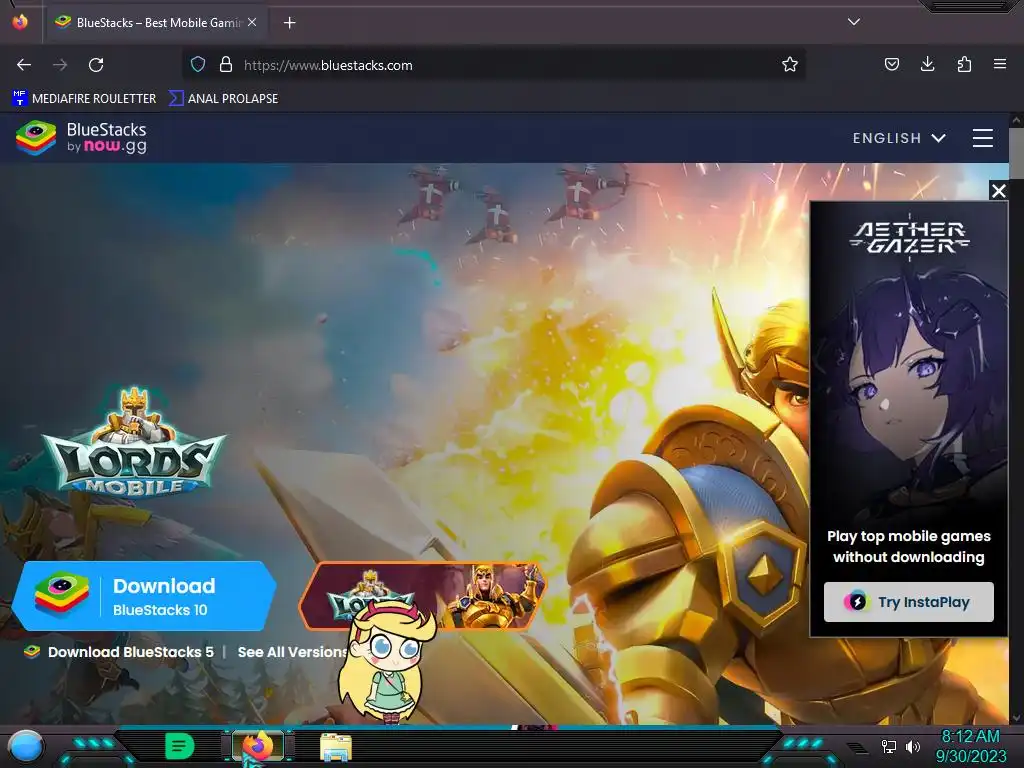1024x768 pixels.
Task: Open MEDIAFIRE ROULETTER bookmark
Action: tap(84, 99)
